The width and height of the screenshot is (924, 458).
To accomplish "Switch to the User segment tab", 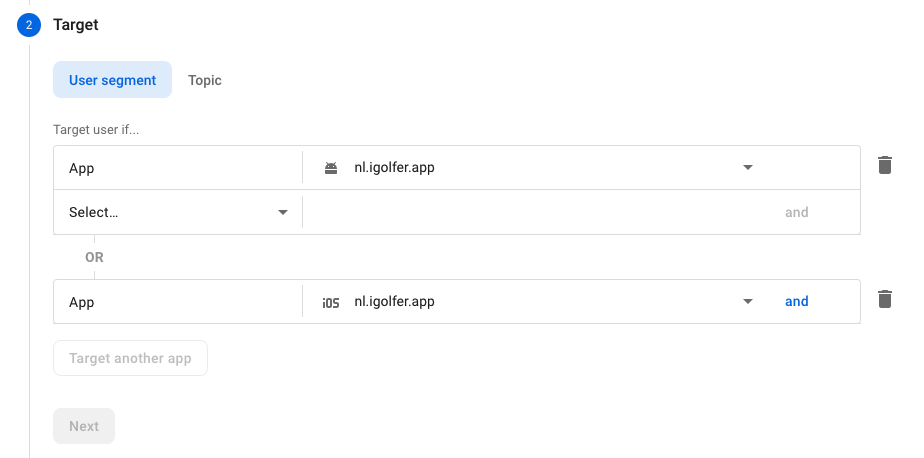I will (x=113, y=80).
